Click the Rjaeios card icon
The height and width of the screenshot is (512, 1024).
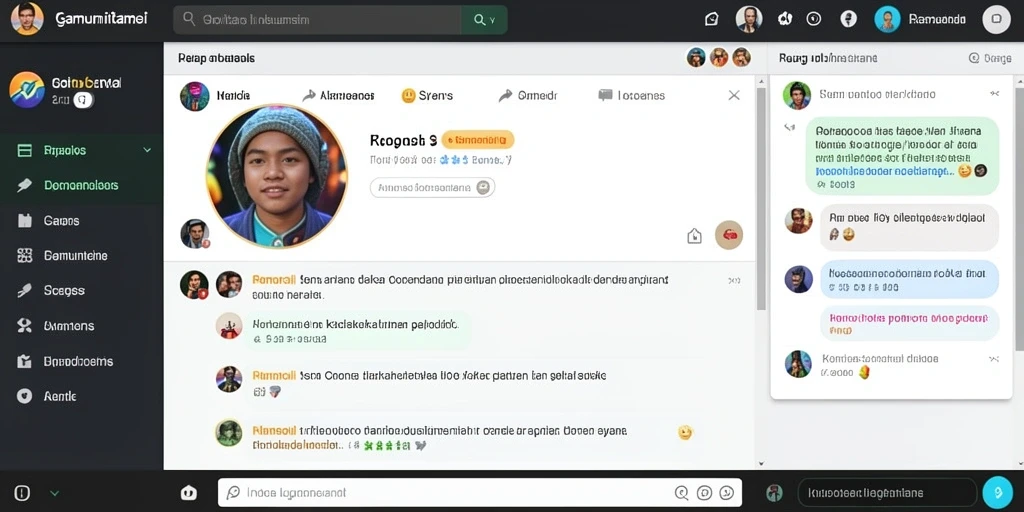[x=24, y=151]
